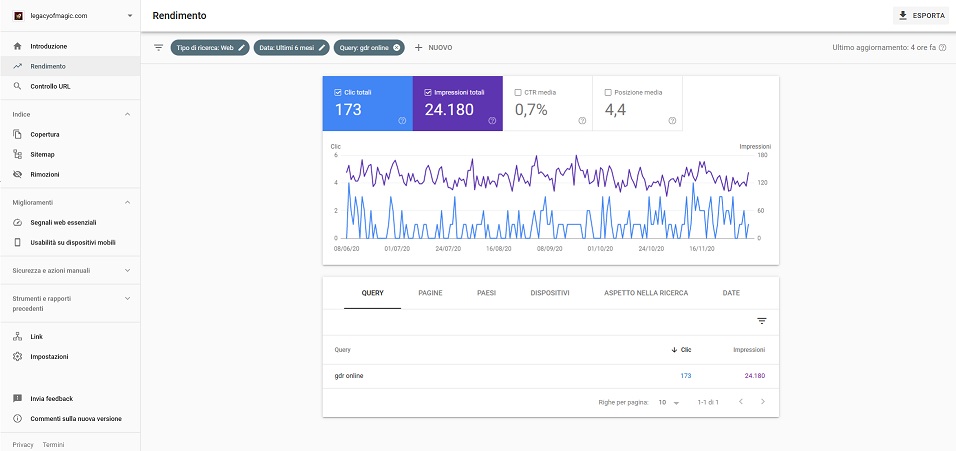Click the Controllo URL search icon

pyautogui.click(x=18, y=86)
